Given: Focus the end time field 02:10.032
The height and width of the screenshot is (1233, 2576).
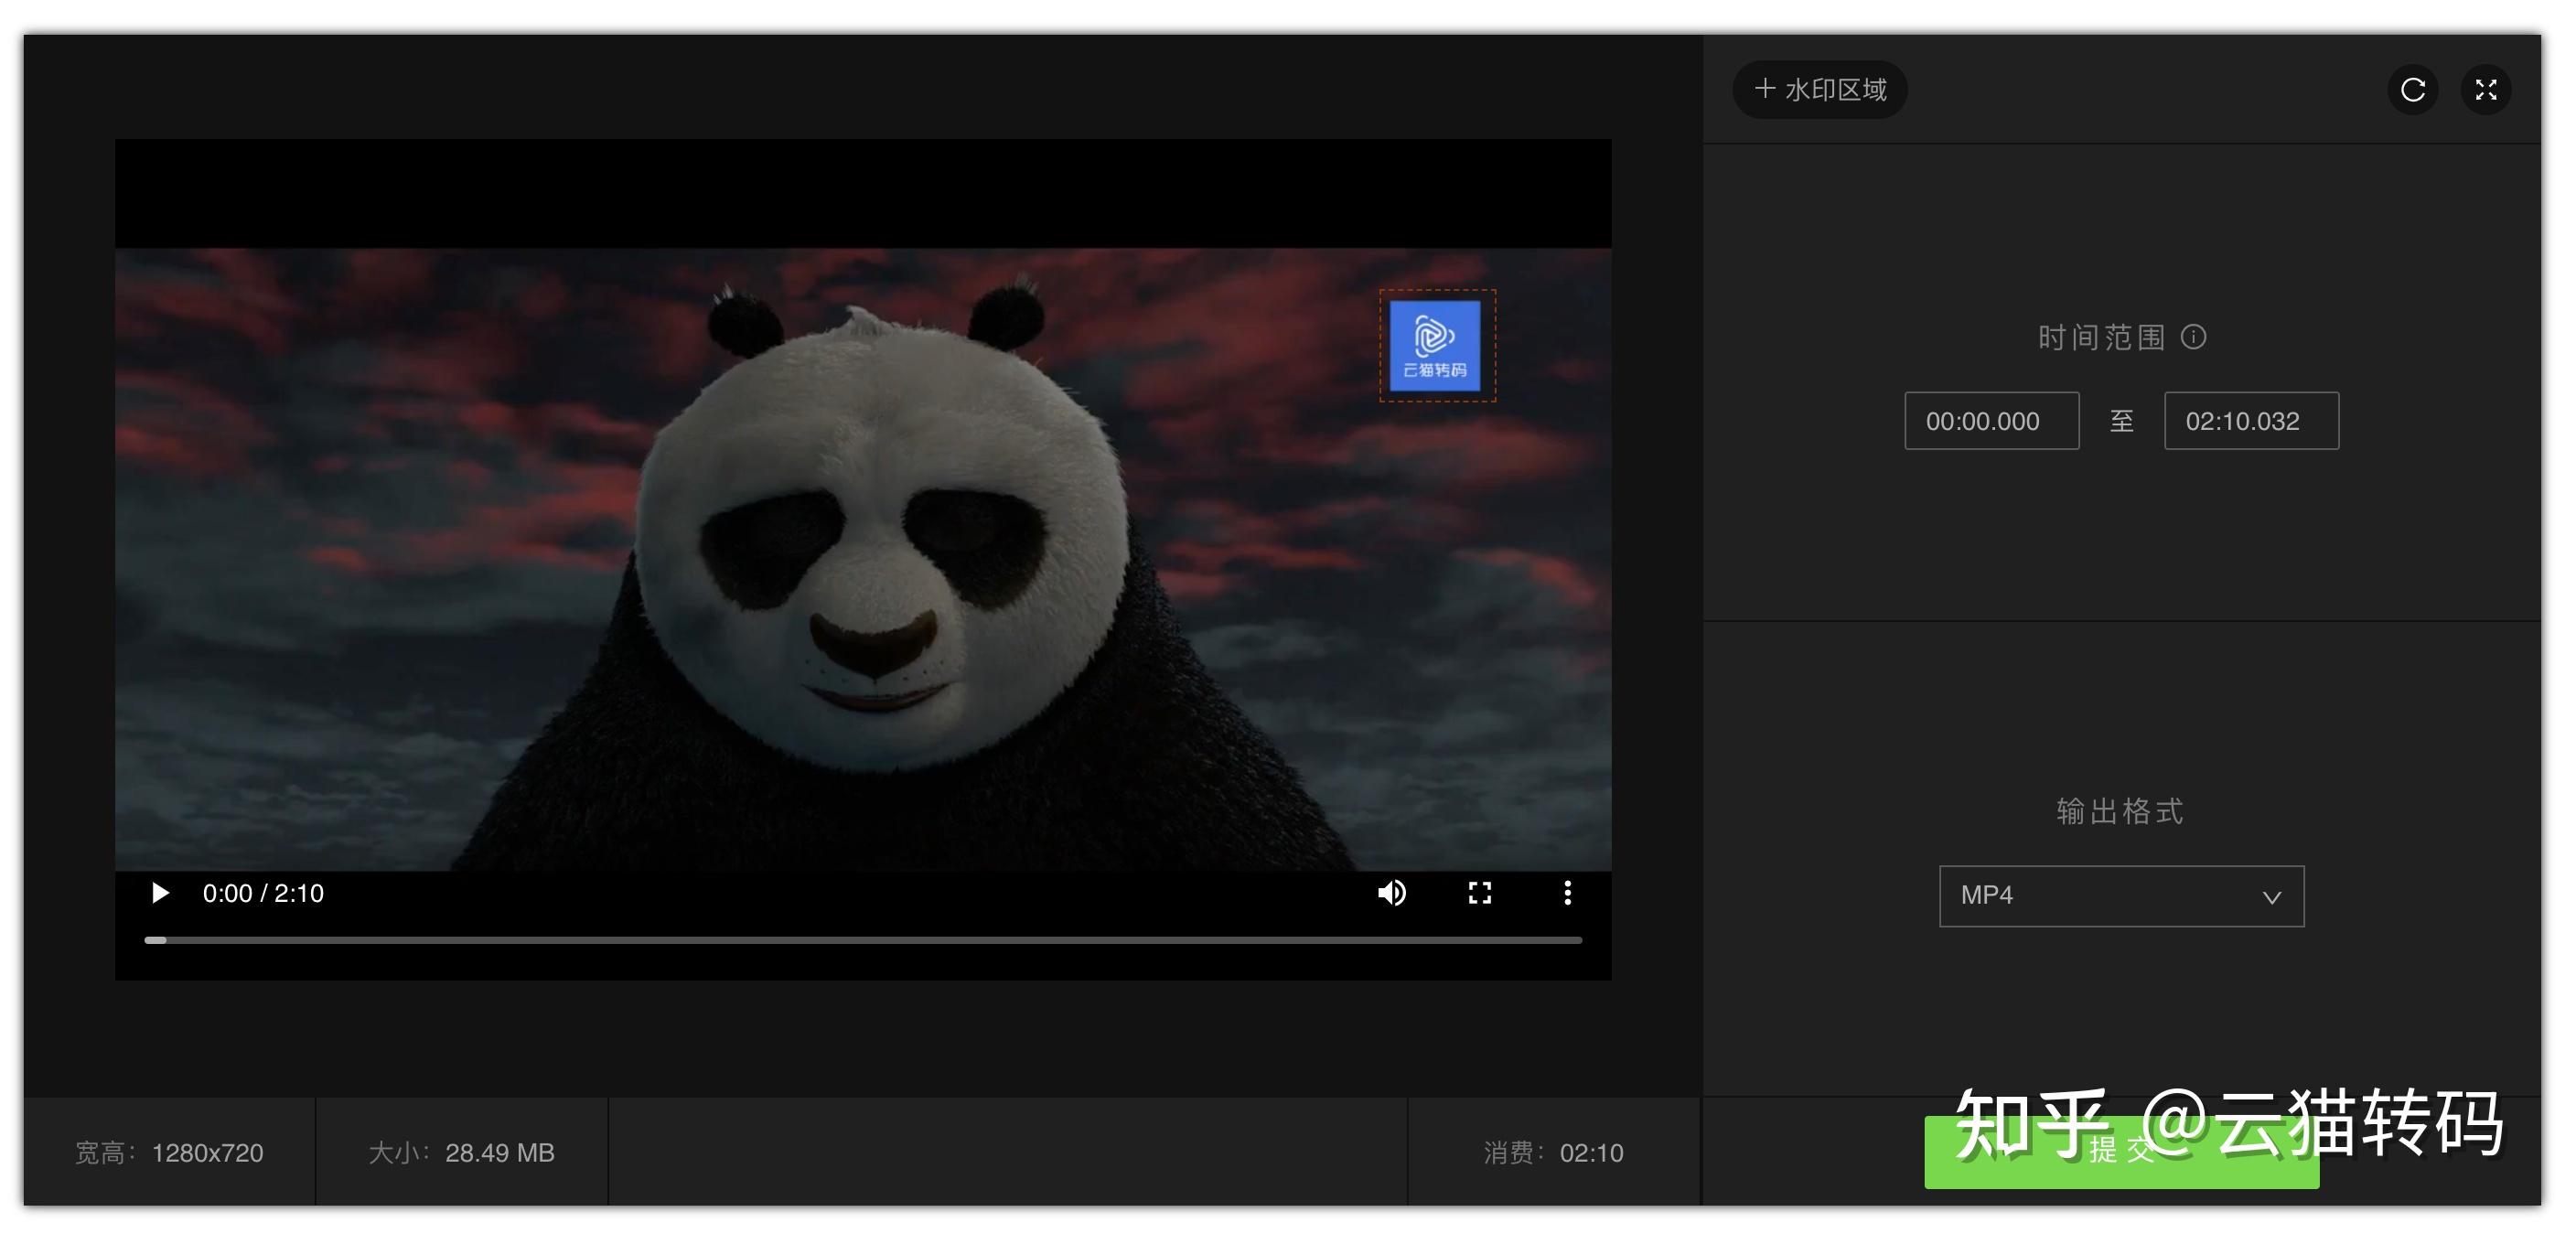Looking at the screenshot, I should tap(2251, 421).
